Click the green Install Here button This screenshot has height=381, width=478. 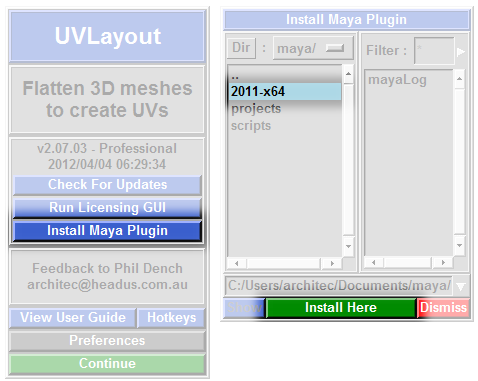341,307
